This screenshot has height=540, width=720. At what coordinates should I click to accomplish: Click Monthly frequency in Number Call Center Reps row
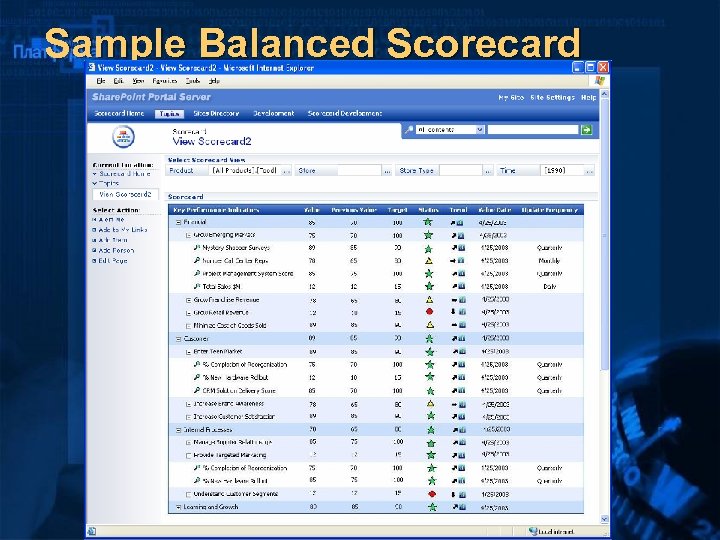point(549,261)
